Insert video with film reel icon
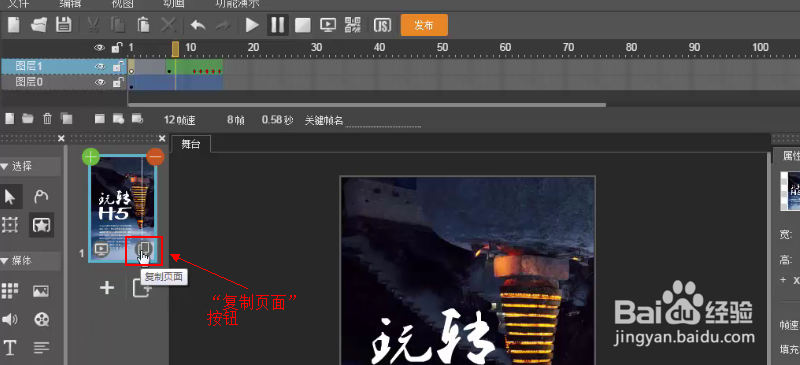This screenshot has height=365, width=800. (x=41, y=320)
